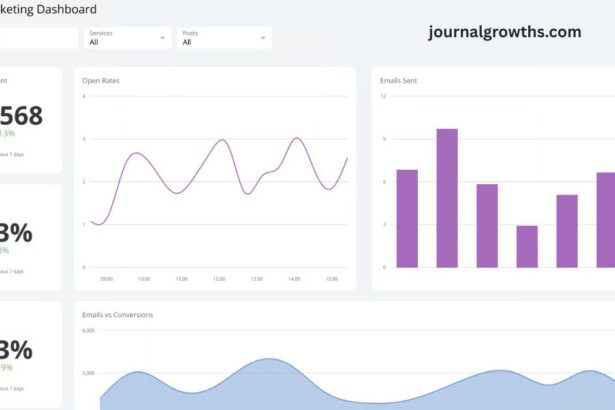Viewport: 615px width, 410px height.
Task: Click the Emails Sent chart title
Action: (399, 80)
